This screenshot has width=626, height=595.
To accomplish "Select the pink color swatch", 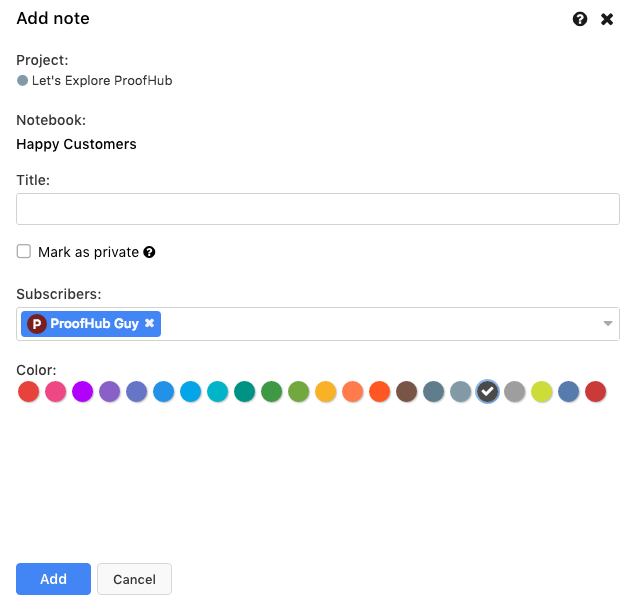I will [55, 391].
